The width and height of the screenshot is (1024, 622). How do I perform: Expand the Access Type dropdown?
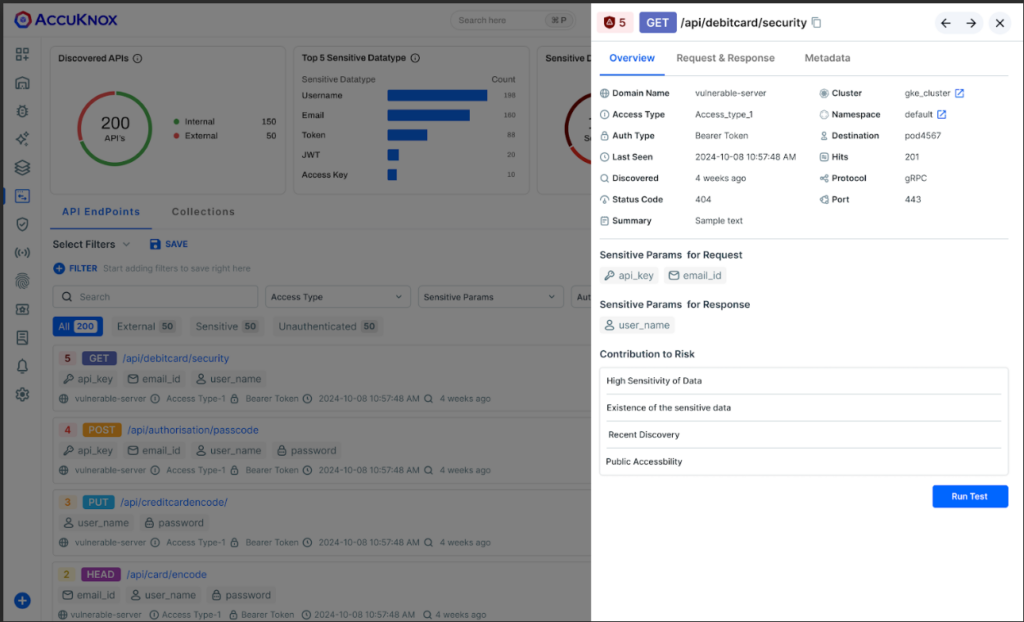click(337, 296)
